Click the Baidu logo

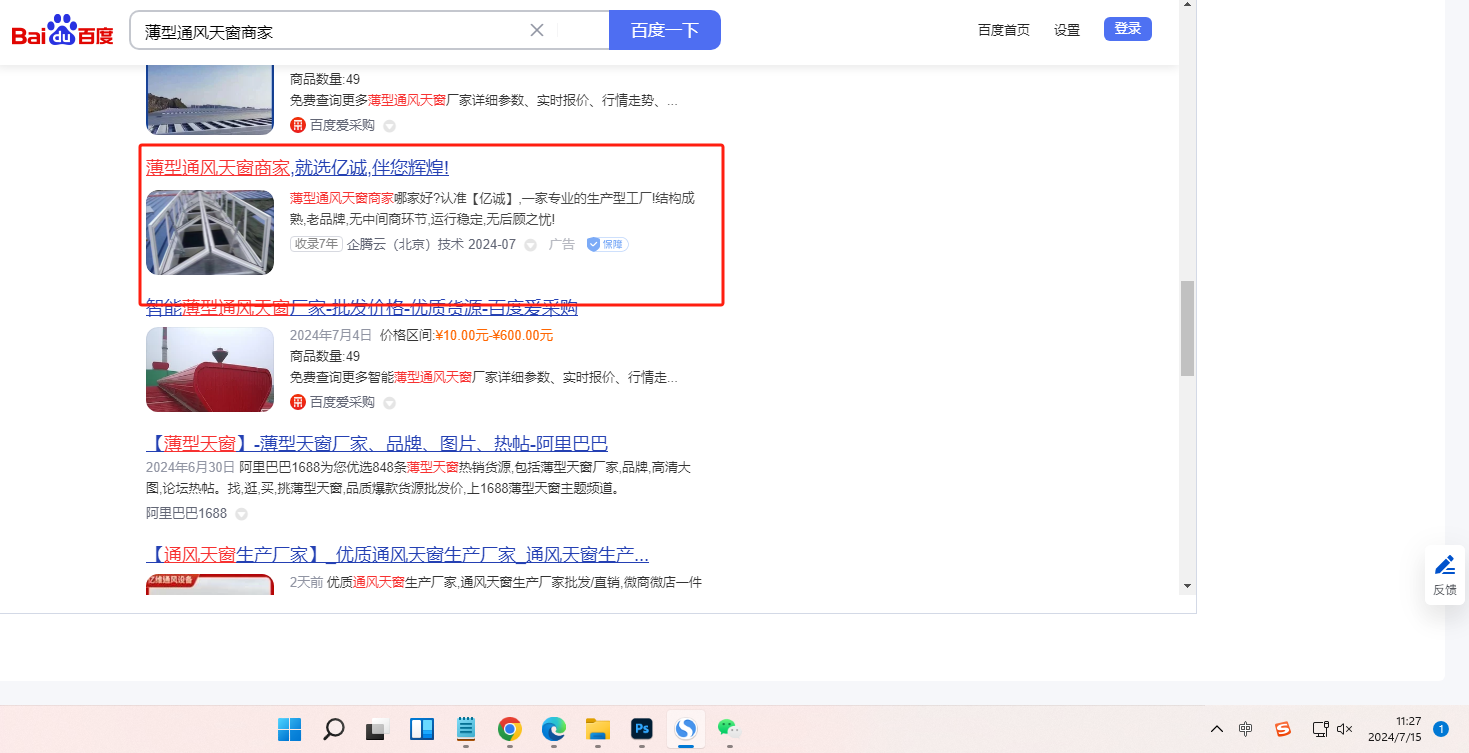(x=62, y=31)
